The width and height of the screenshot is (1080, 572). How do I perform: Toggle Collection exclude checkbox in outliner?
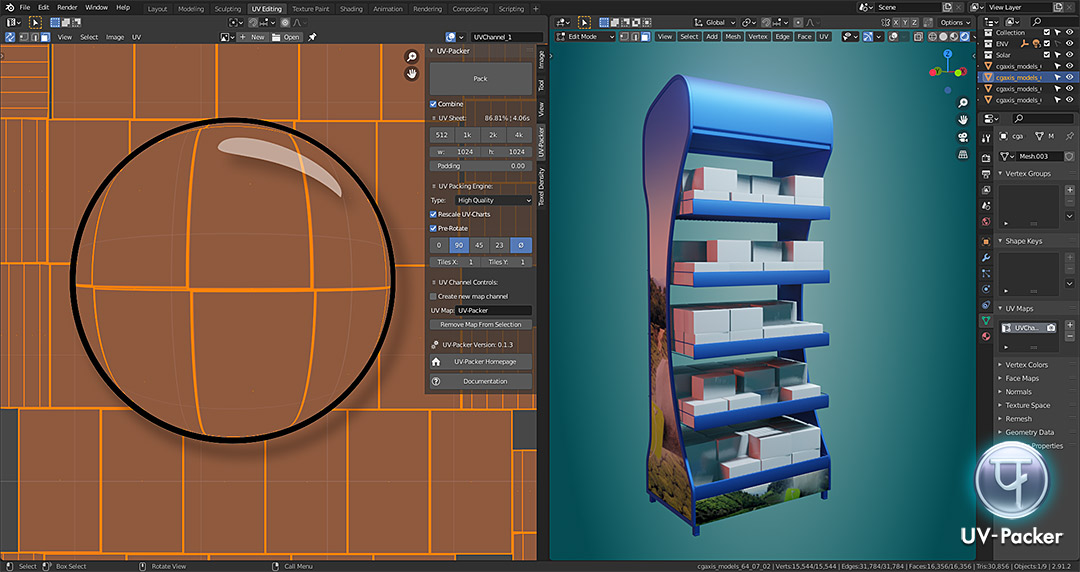click(x=1047, y=32)
